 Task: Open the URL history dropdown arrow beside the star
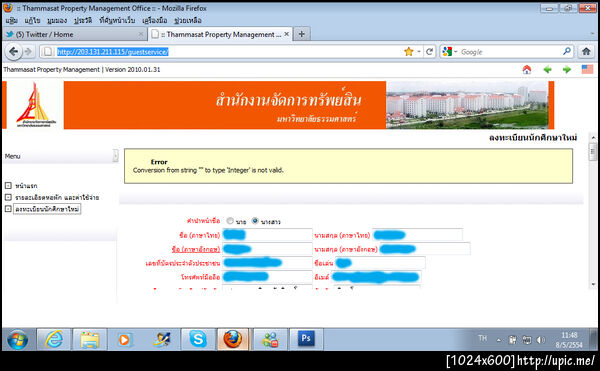coord(419,52)
